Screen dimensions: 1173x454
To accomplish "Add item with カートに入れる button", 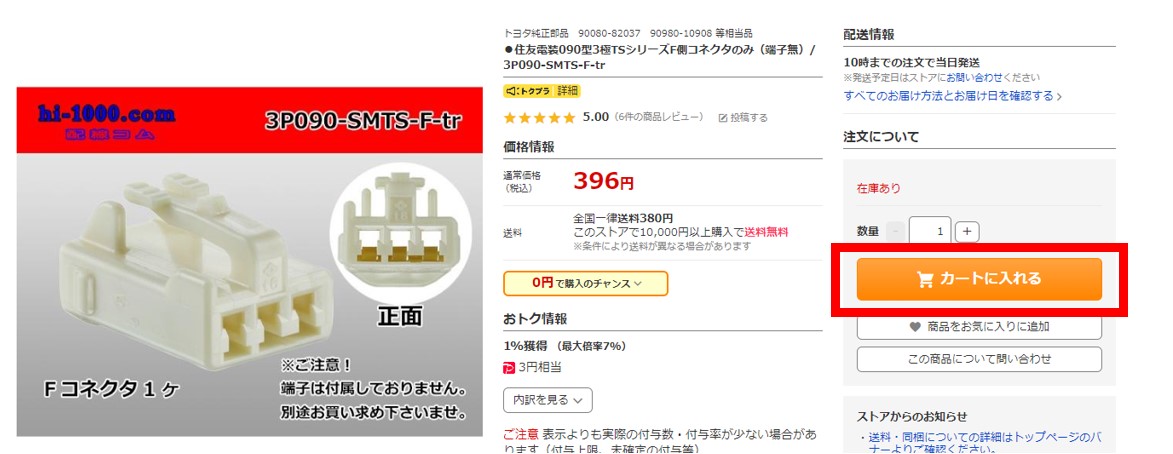I will (x=978, y=279).
